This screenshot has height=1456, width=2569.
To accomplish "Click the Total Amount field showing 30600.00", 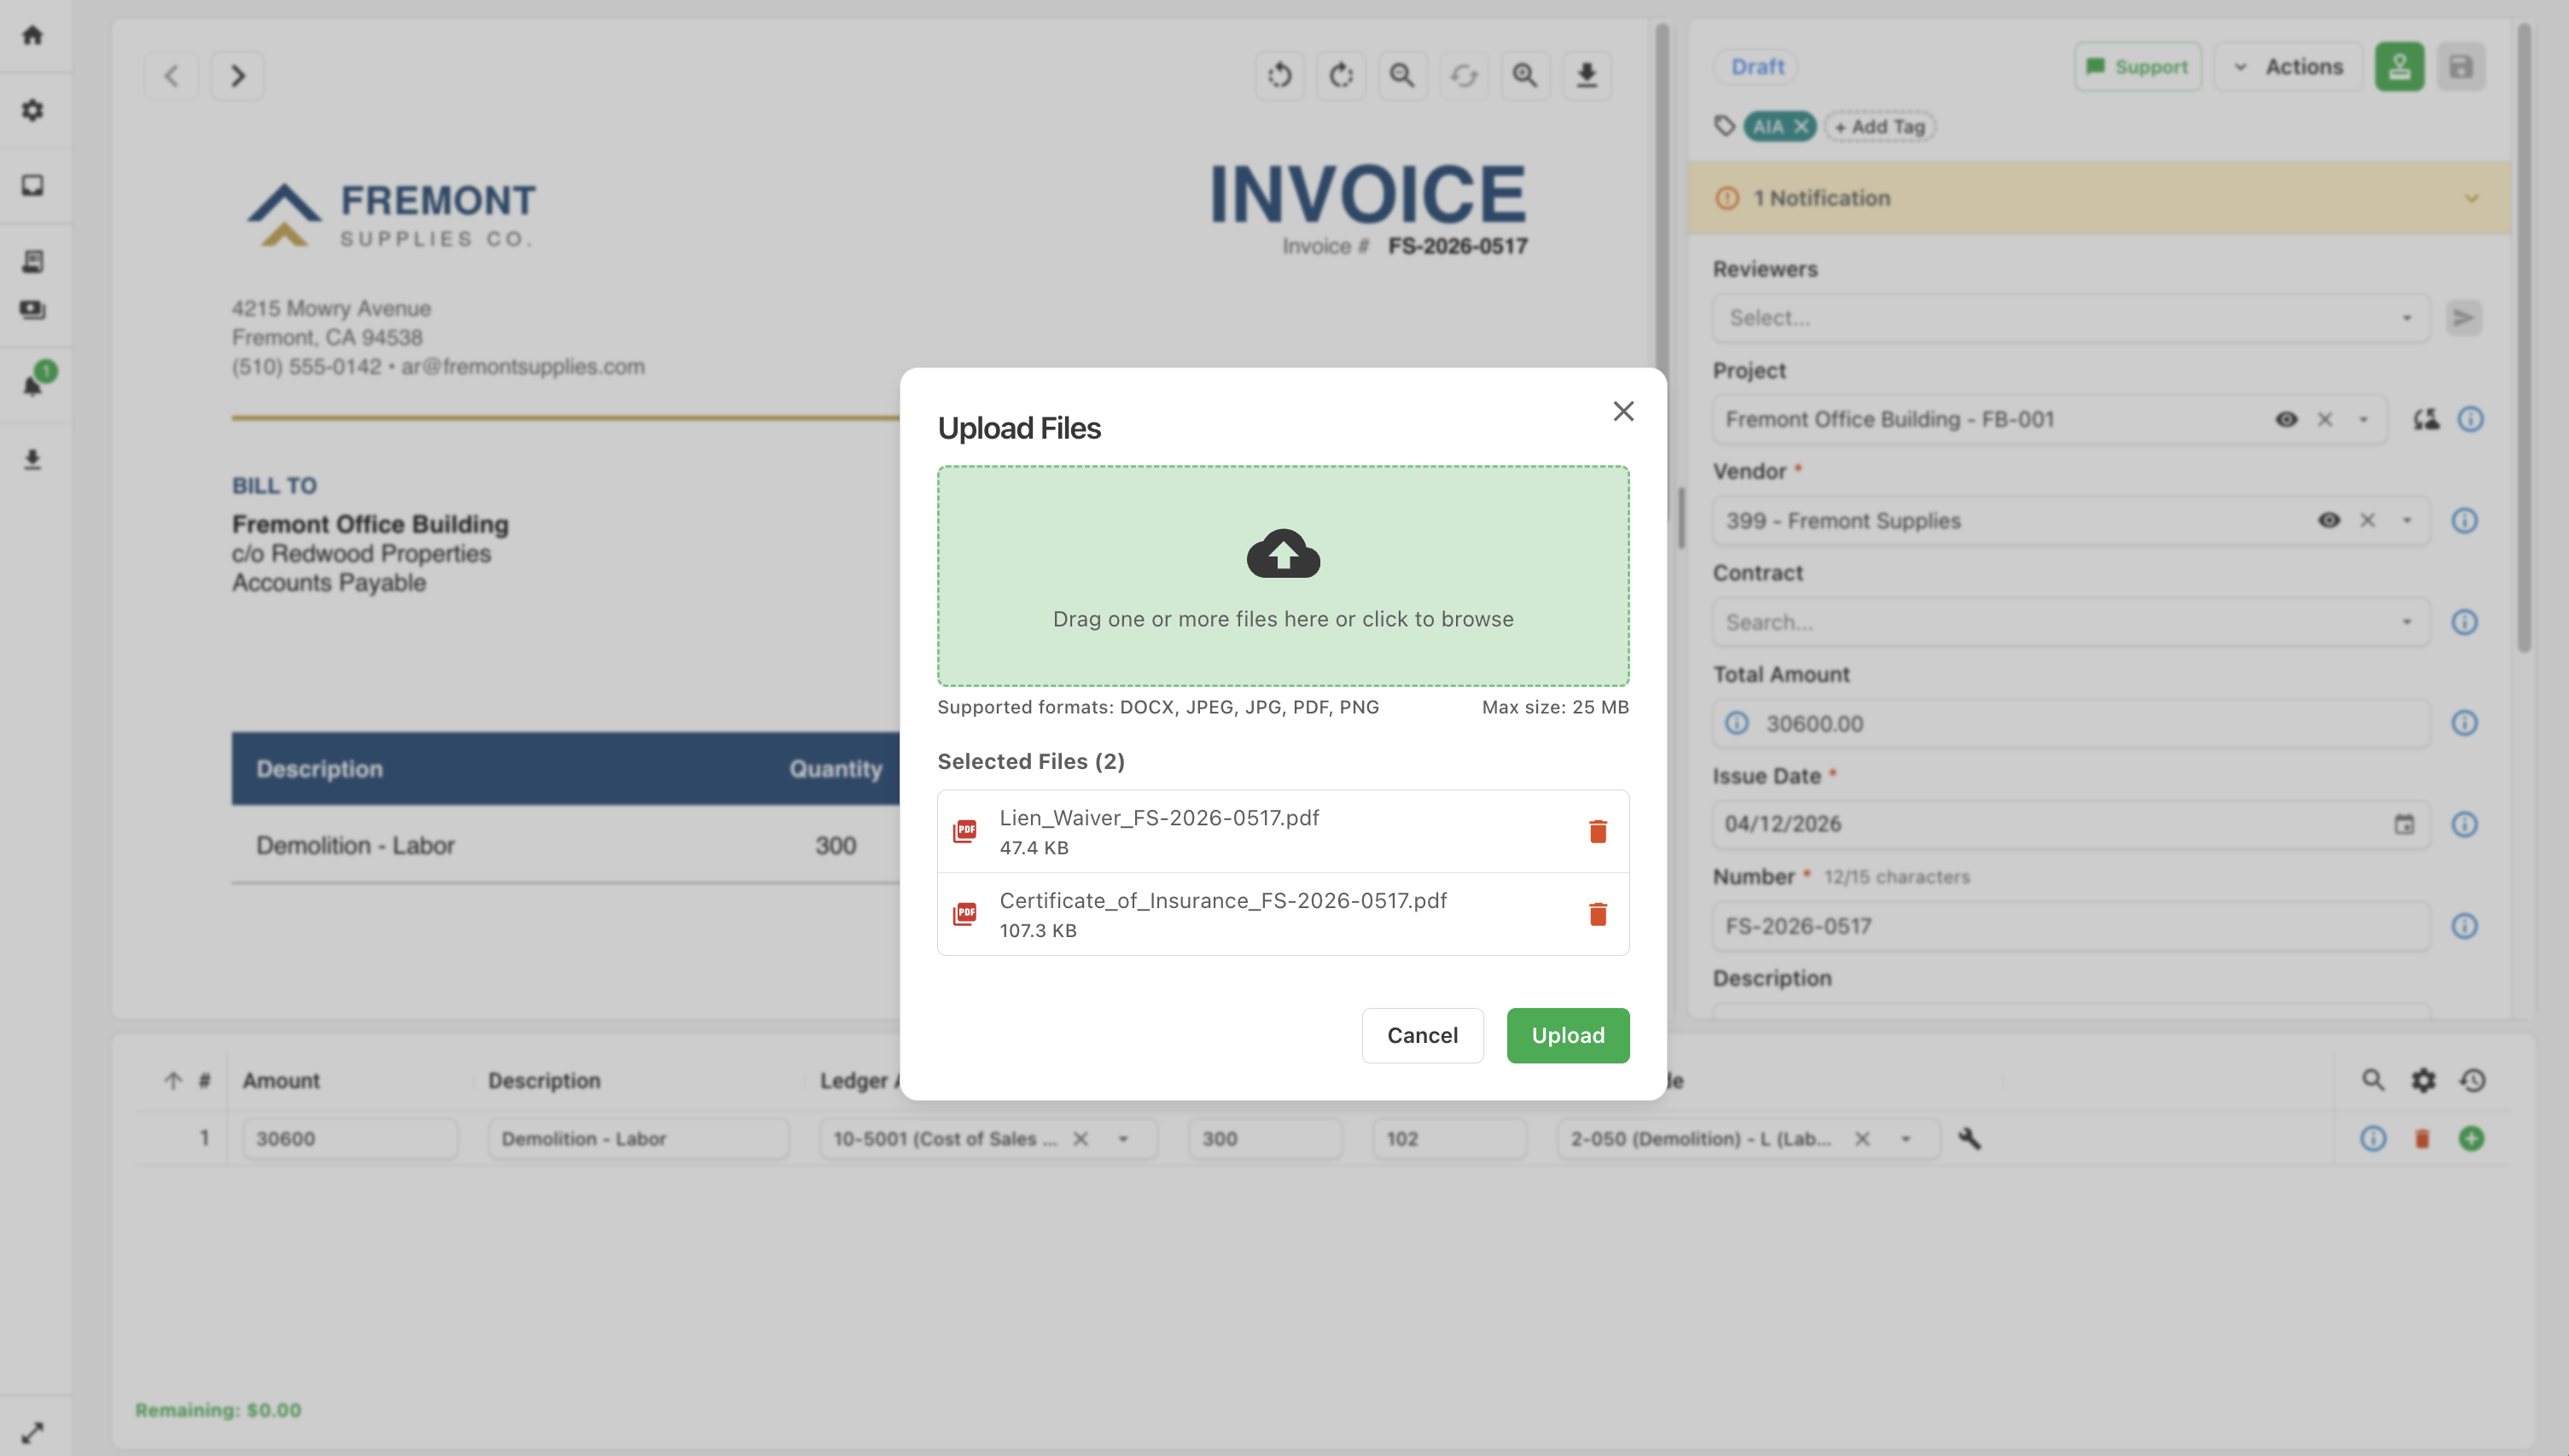I will (2071, 723).
